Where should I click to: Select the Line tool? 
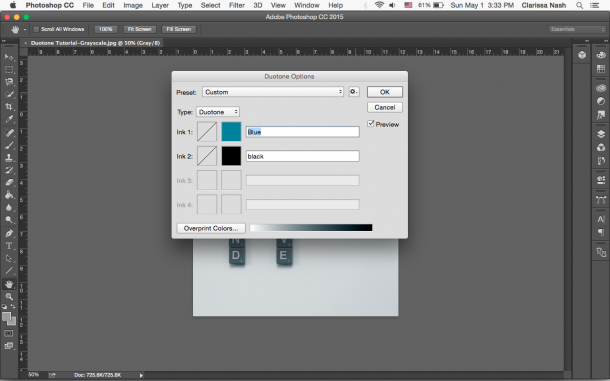click(x=9, y=271)
